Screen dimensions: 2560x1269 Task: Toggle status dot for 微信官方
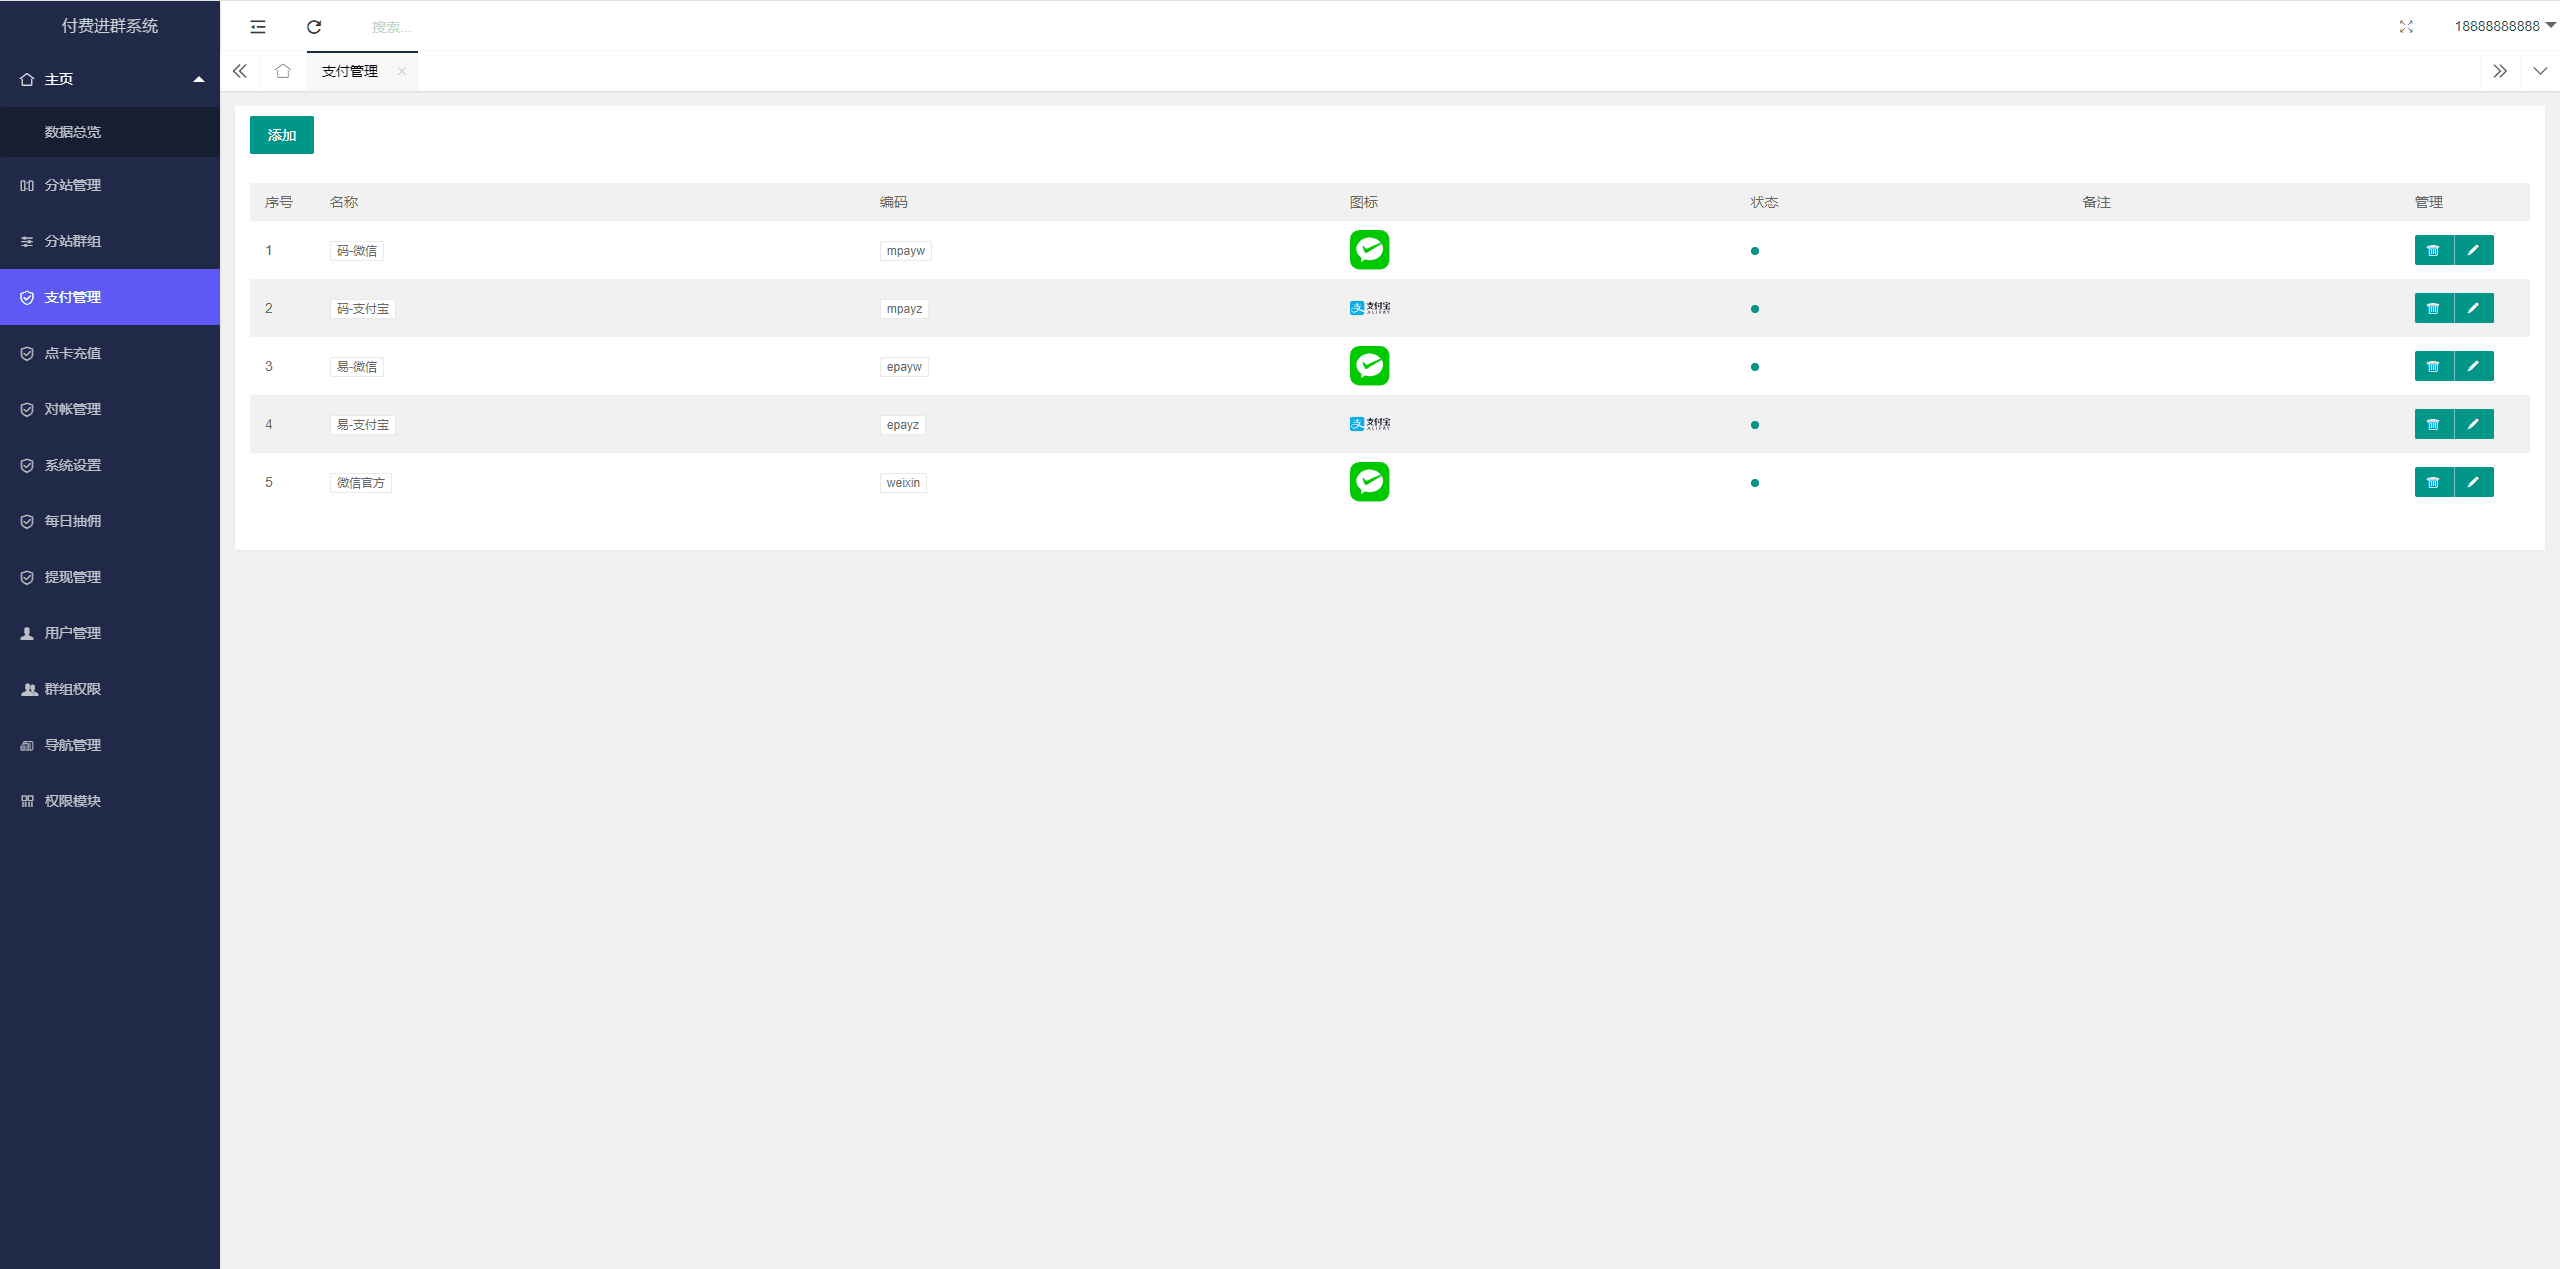point(1755,482)
